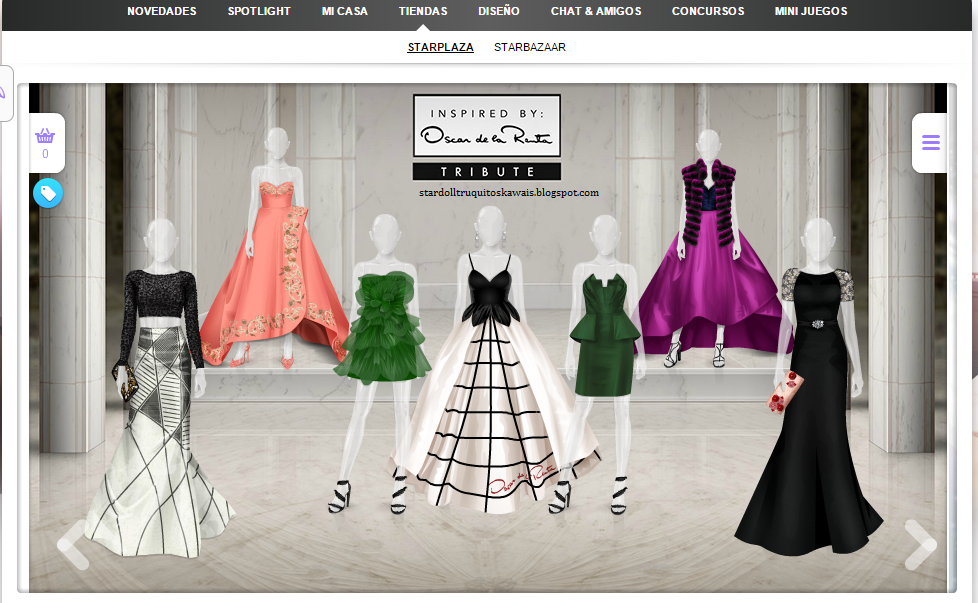Go to next store page arrow

[920, 544]
